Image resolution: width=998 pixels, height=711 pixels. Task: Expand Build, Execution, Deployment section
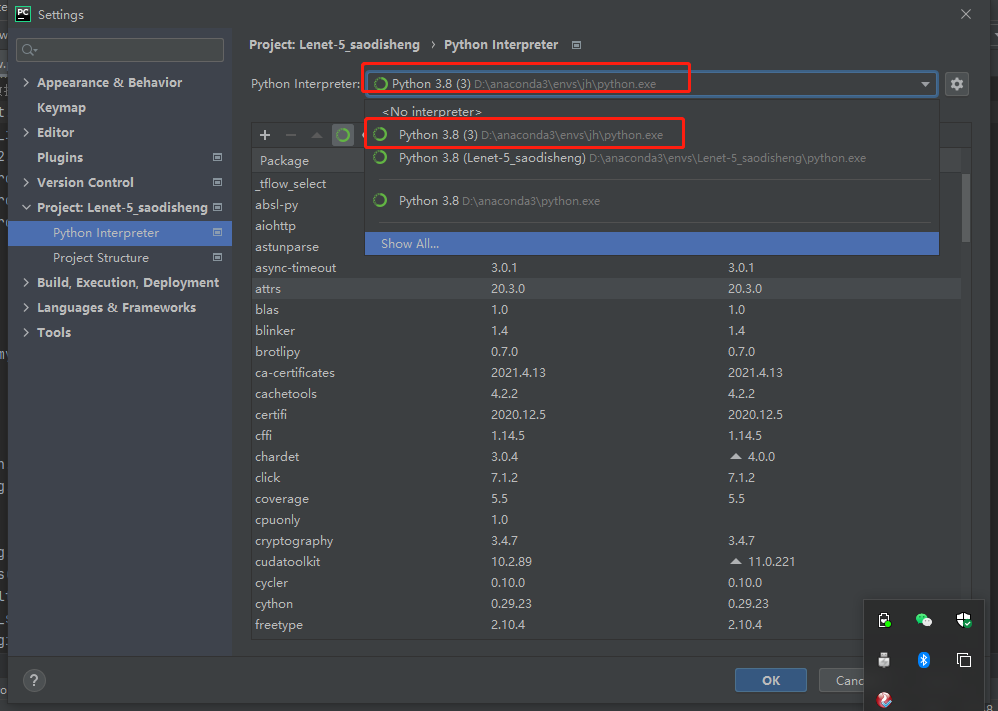26,283
